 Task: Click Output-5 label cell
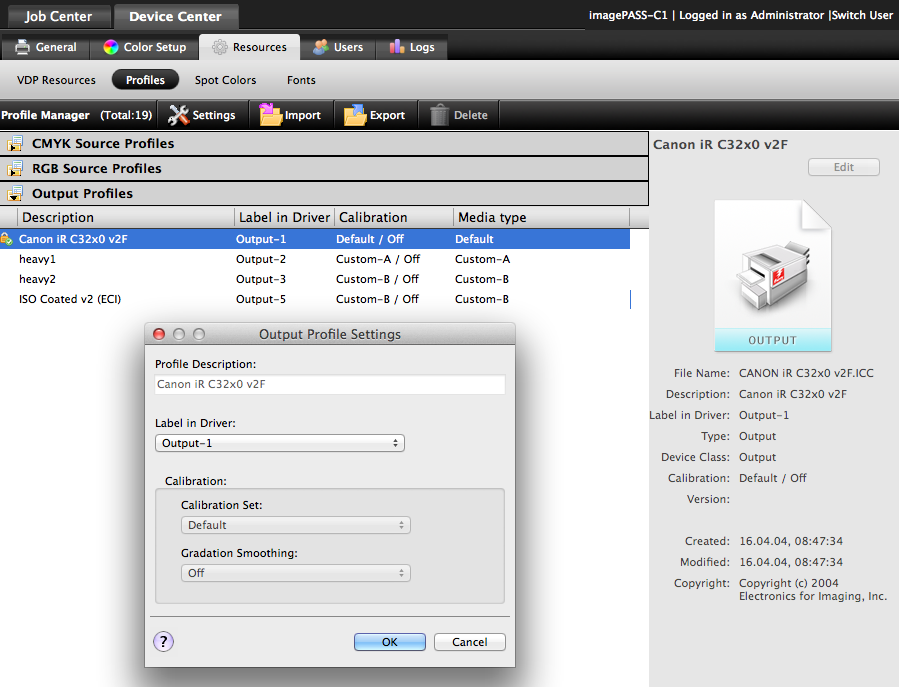(x=261, y=299)
